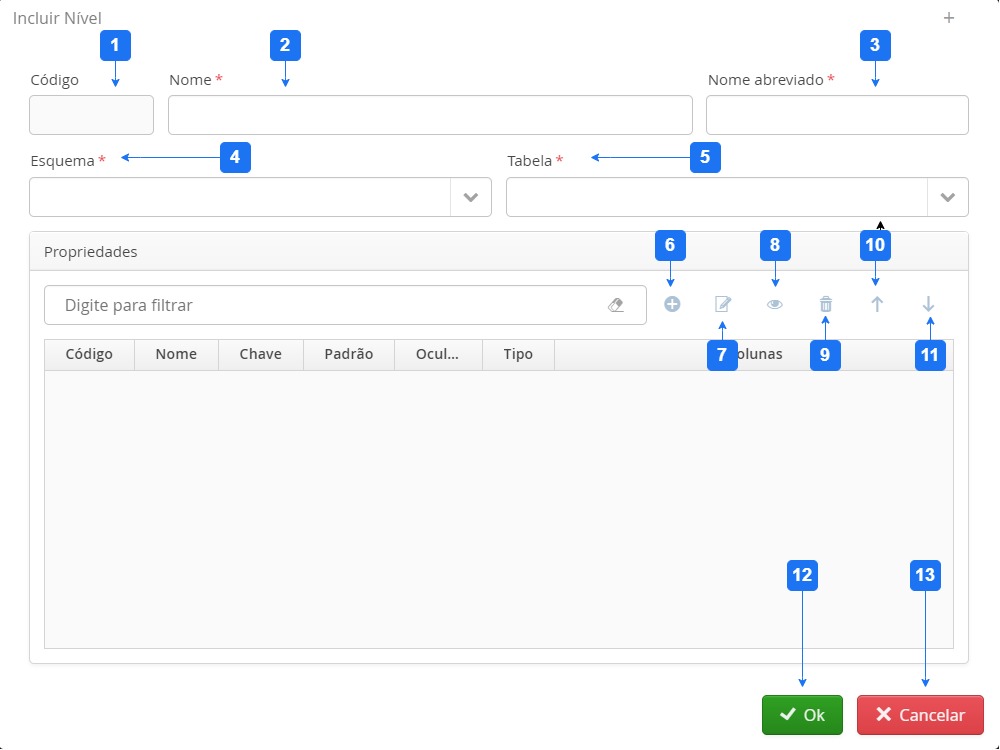
Task: Open the Esquema dropdown
Action: coord(470,197)
